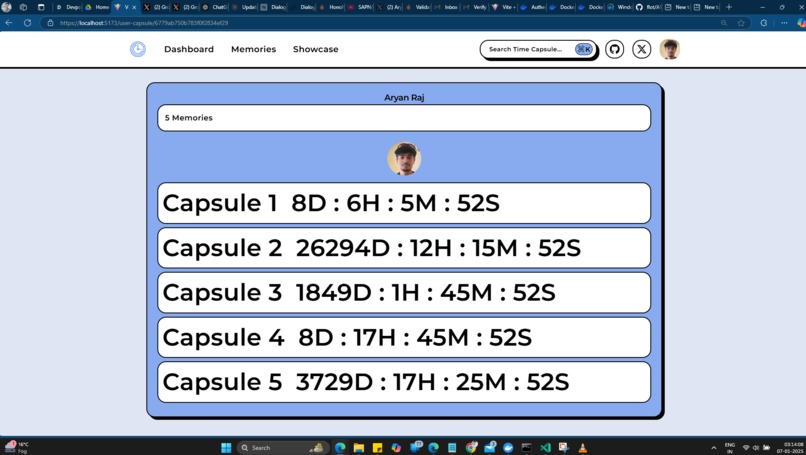
Task: Open the GitHub icon link in navbar
Action: (614, 49)
